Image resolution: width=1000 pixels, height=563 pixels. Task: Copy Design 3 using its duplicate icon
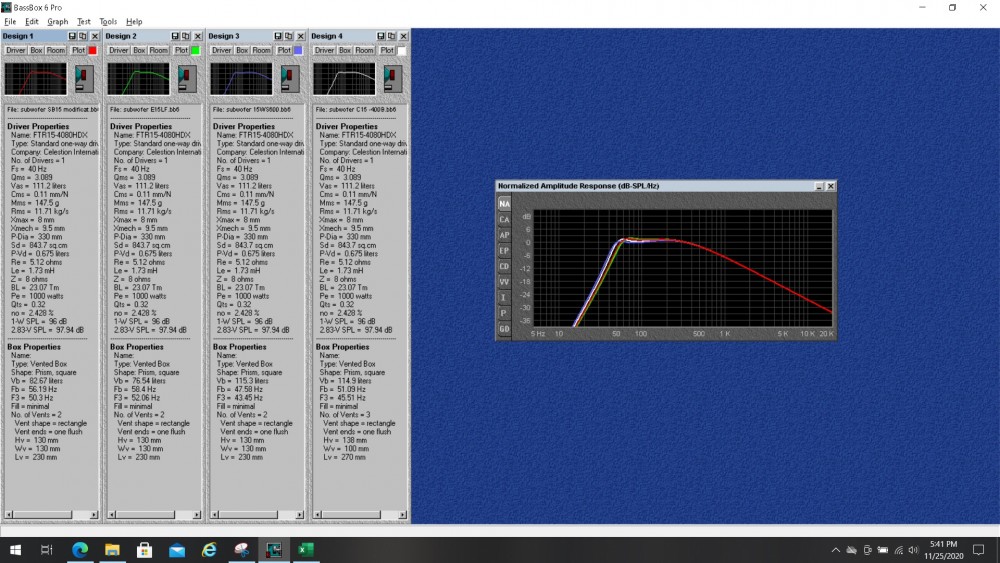coord(289,36)
